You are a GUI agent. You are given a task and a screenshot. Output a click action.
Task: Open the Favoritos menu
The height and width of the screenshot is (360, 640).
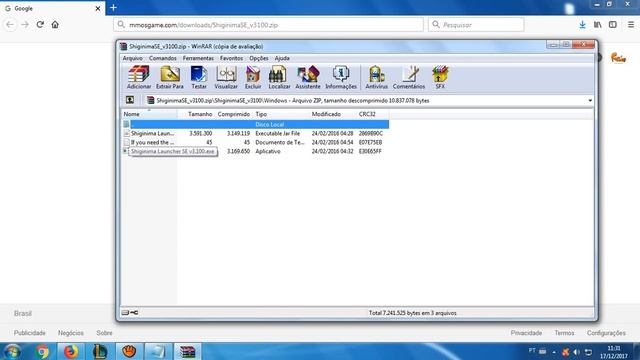coord(231,58)
